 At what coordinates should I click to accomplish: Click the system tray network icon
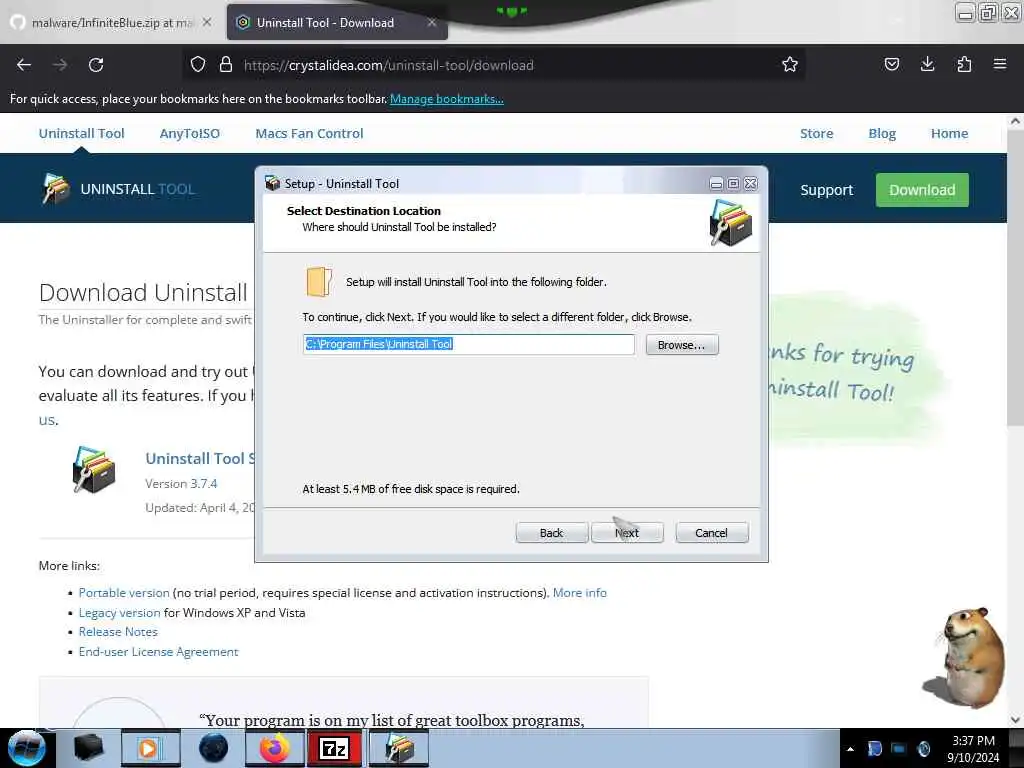899,749
